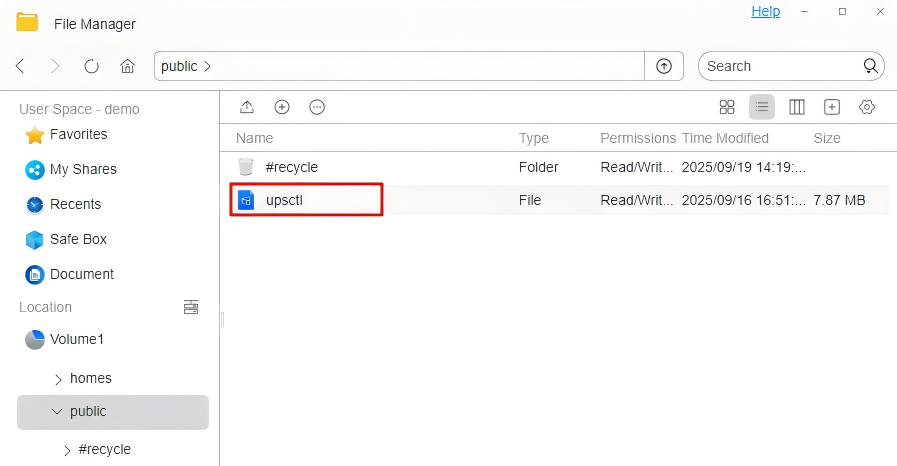Select the public tree item
Image resolution: width=897 pixels, height=466 pixels.
[113, 412]
